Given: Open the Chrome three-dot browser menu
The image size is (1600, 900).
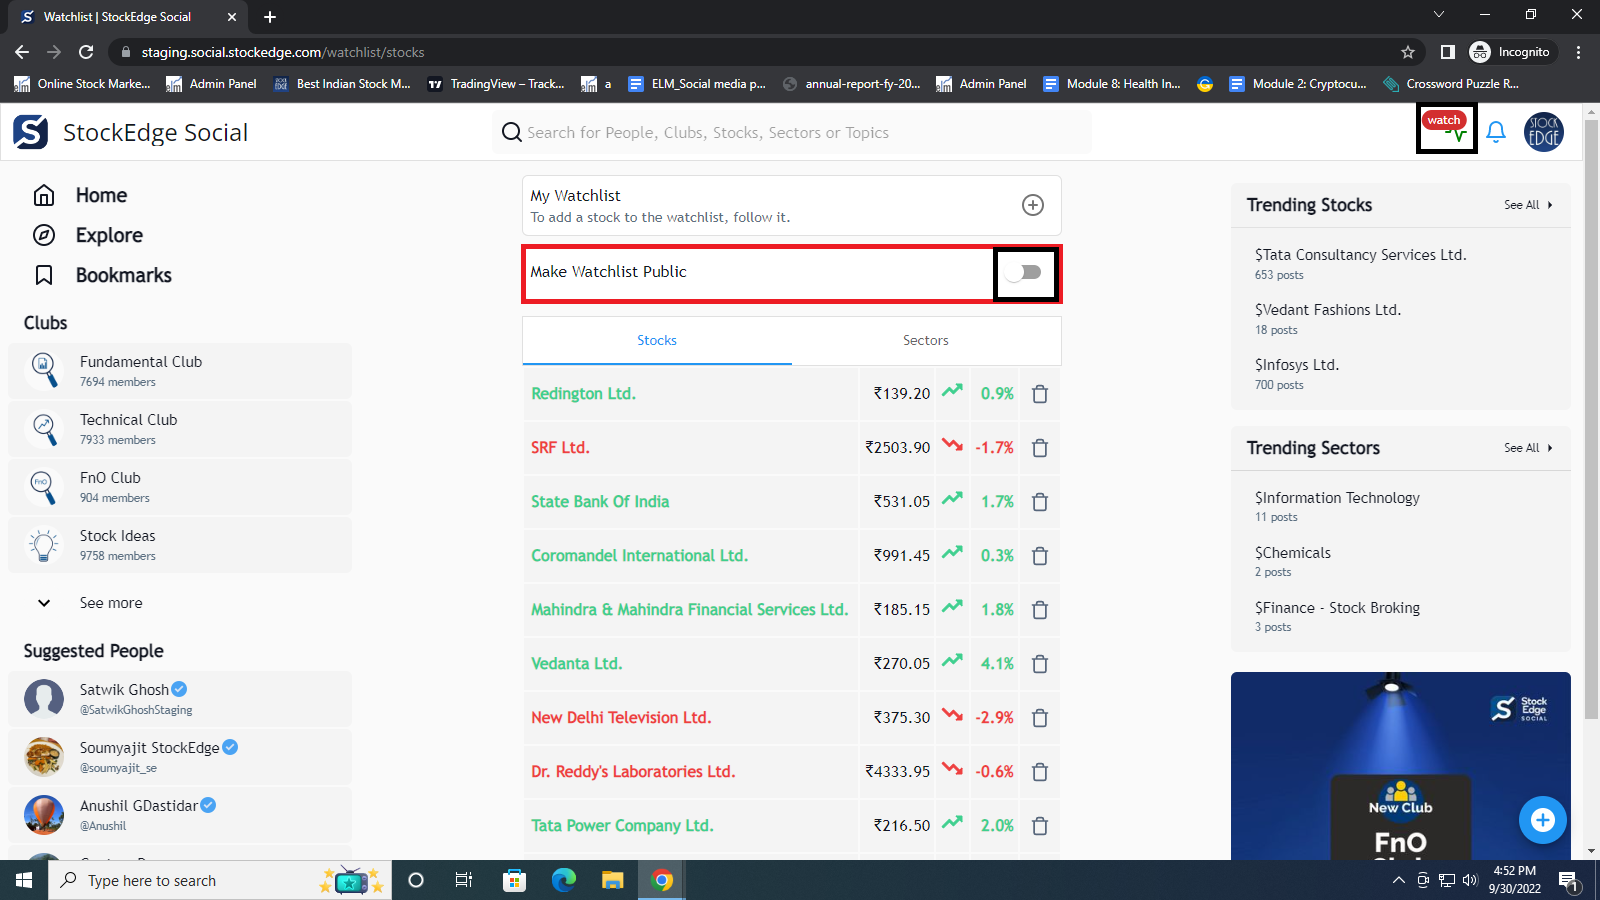Looking at the screenshot, I should pyautogui.click(x=1578, y=52).
